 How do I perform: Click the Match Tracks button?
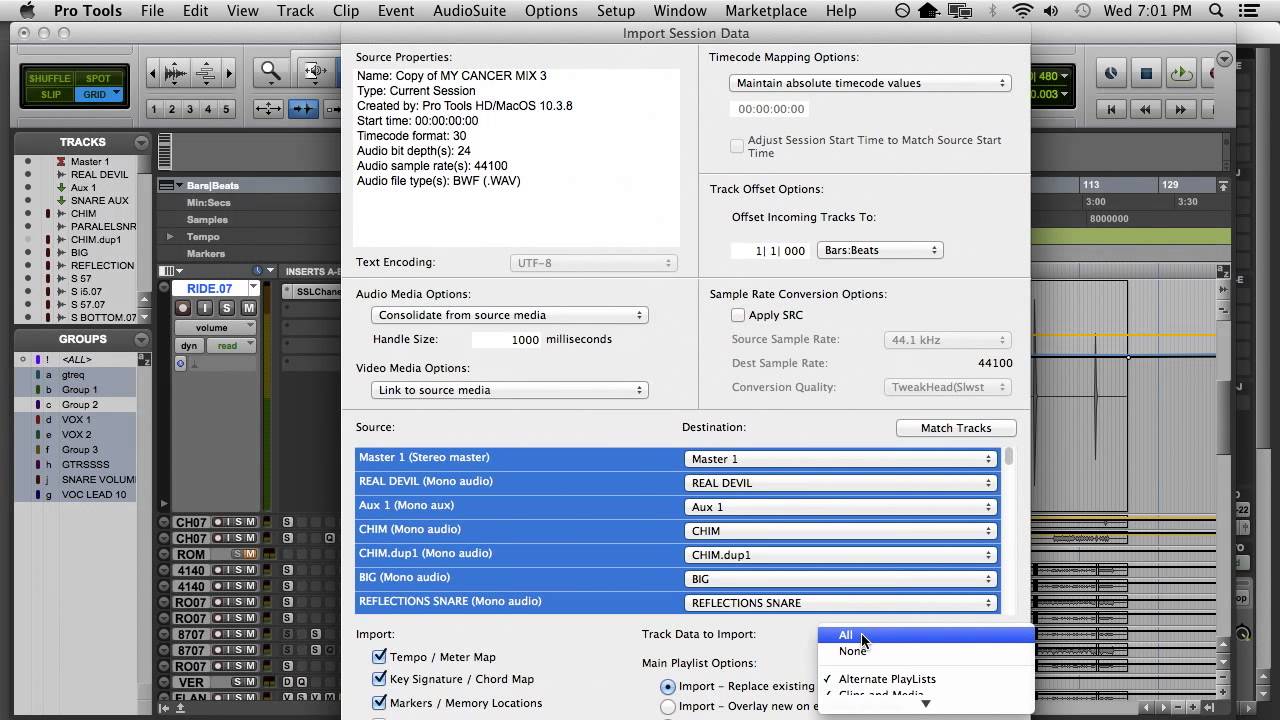tap(956, 428)
